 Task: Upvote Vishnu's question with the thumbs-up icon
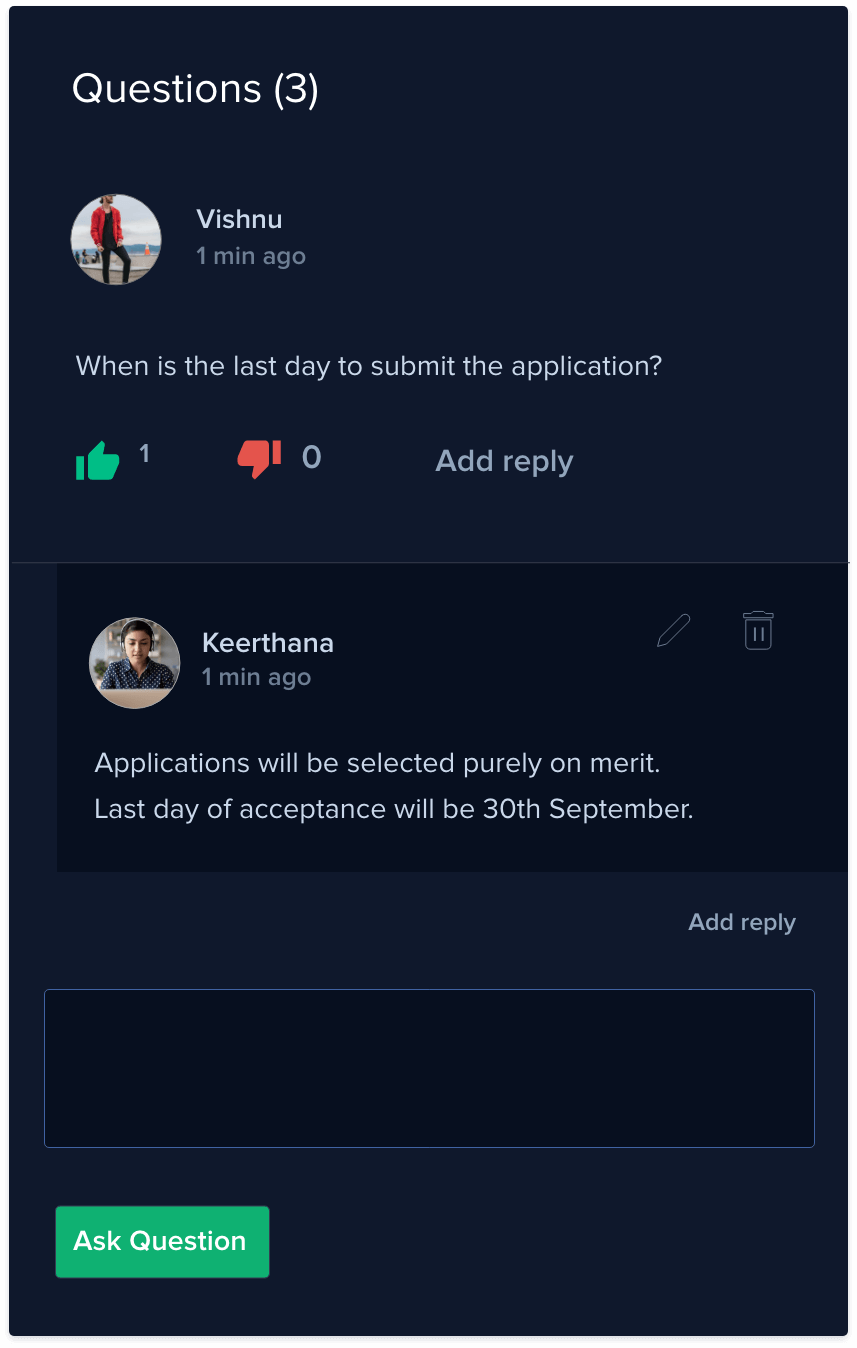(x=98, y=461)
